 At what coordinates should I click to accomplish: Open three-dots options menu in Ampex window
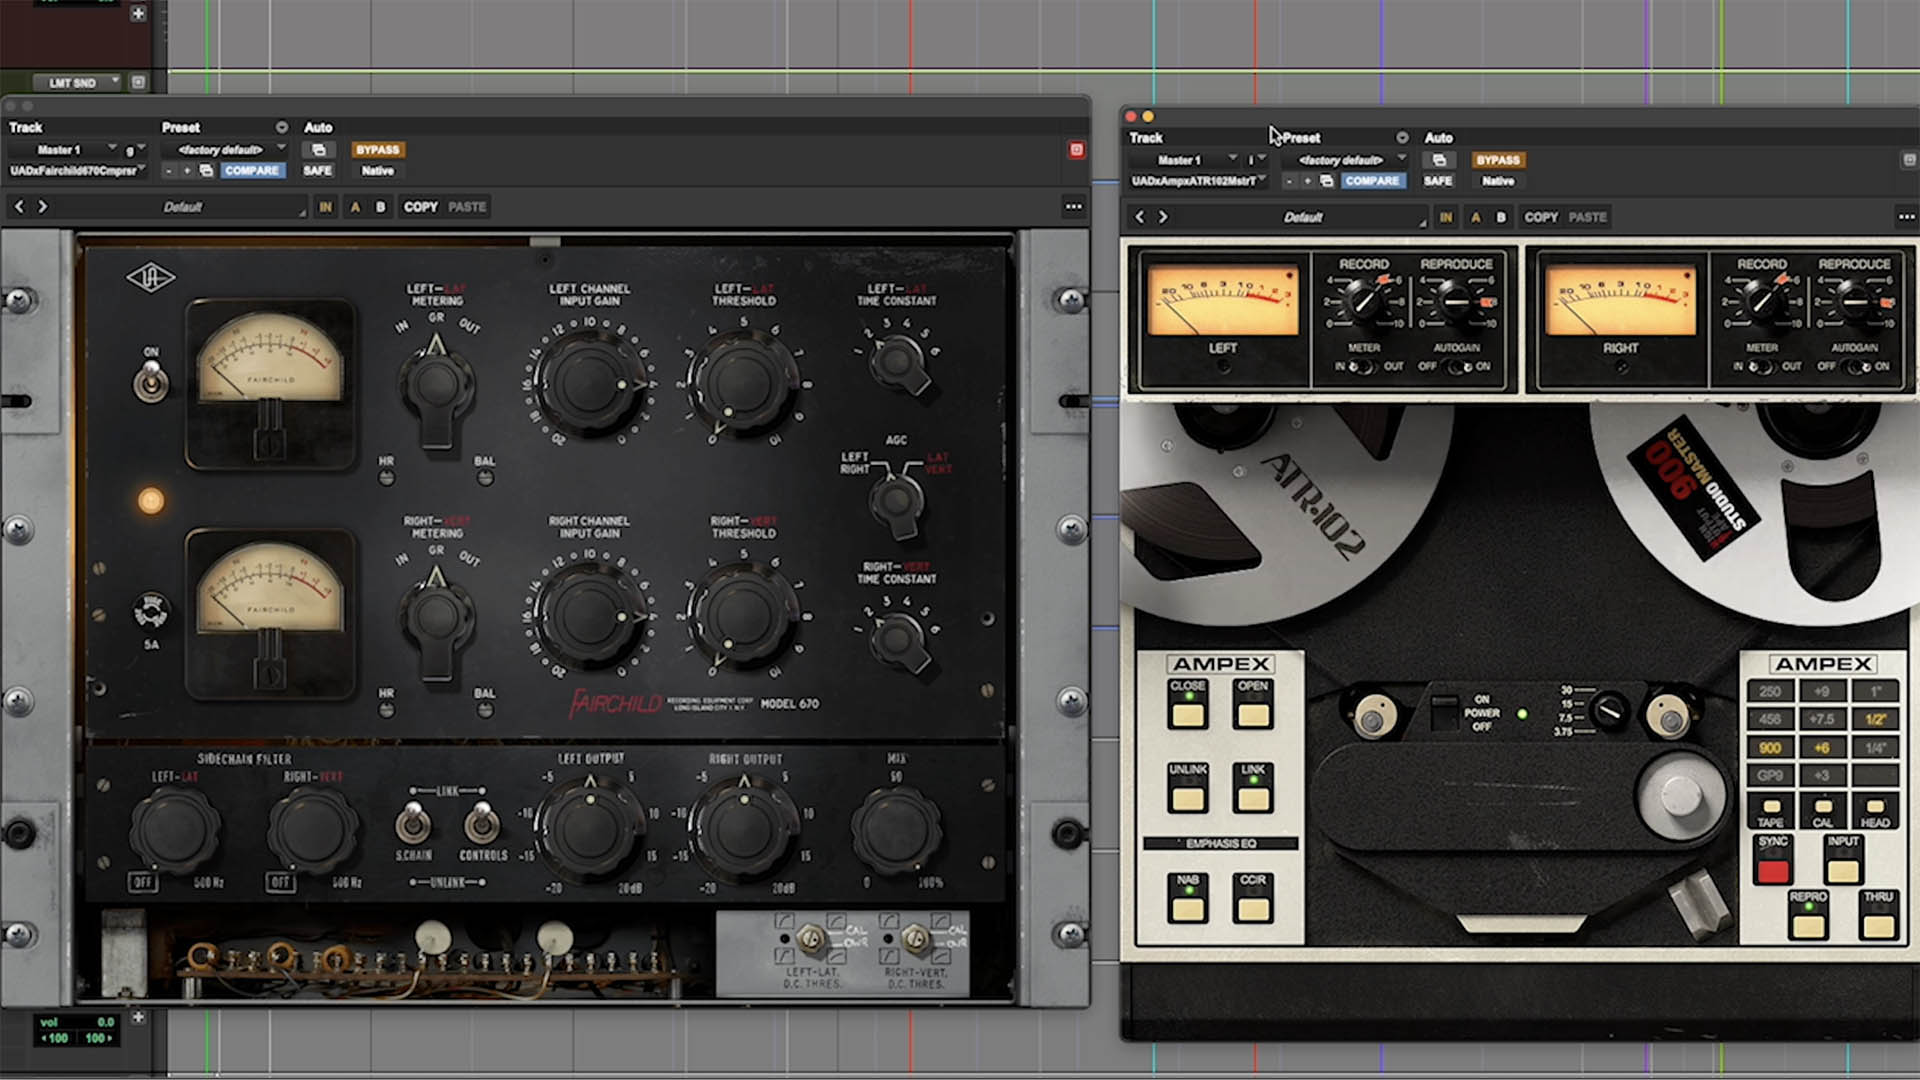click(1906, 217)
